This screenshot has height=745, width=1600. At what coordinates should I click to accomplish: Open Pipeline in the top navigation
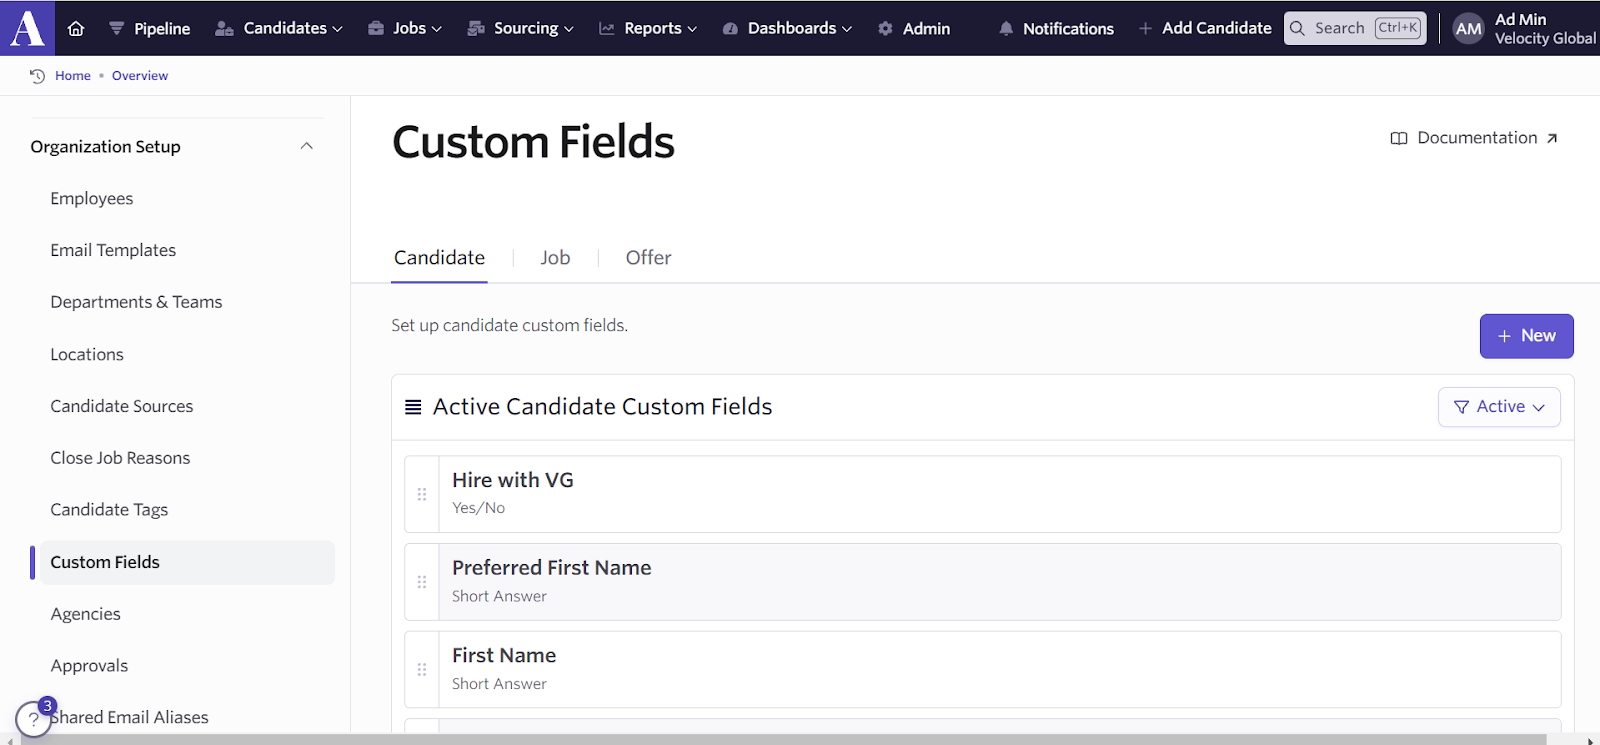[x=149, y=28]
